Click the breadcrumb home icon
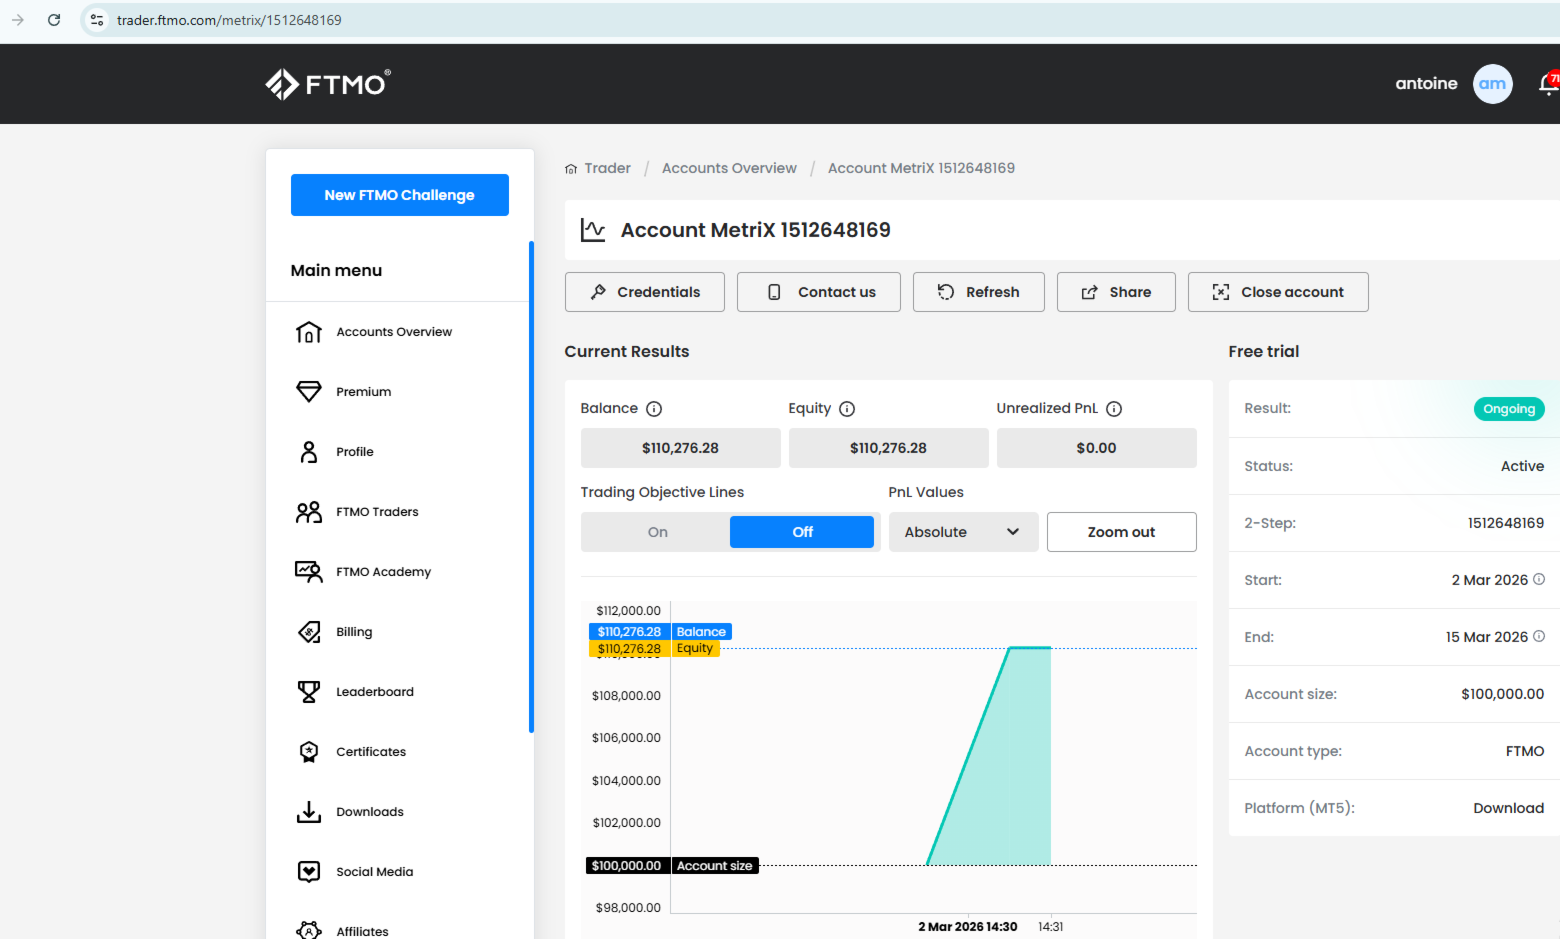This screenshot has height=939, width=1560. (571, 169)
